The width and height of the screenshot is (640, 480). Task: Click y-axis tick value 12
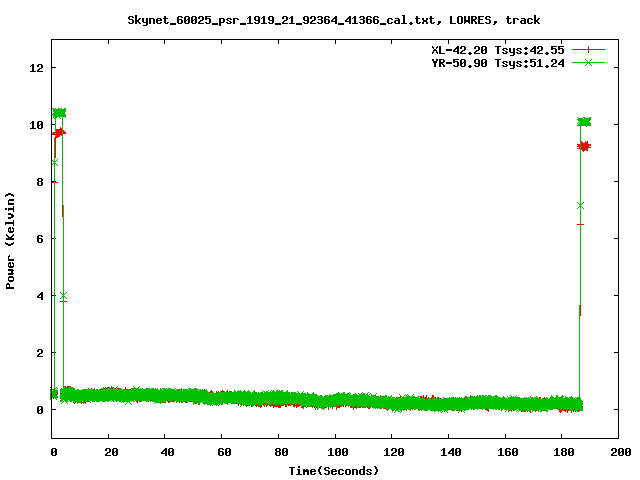click(36, 68)
